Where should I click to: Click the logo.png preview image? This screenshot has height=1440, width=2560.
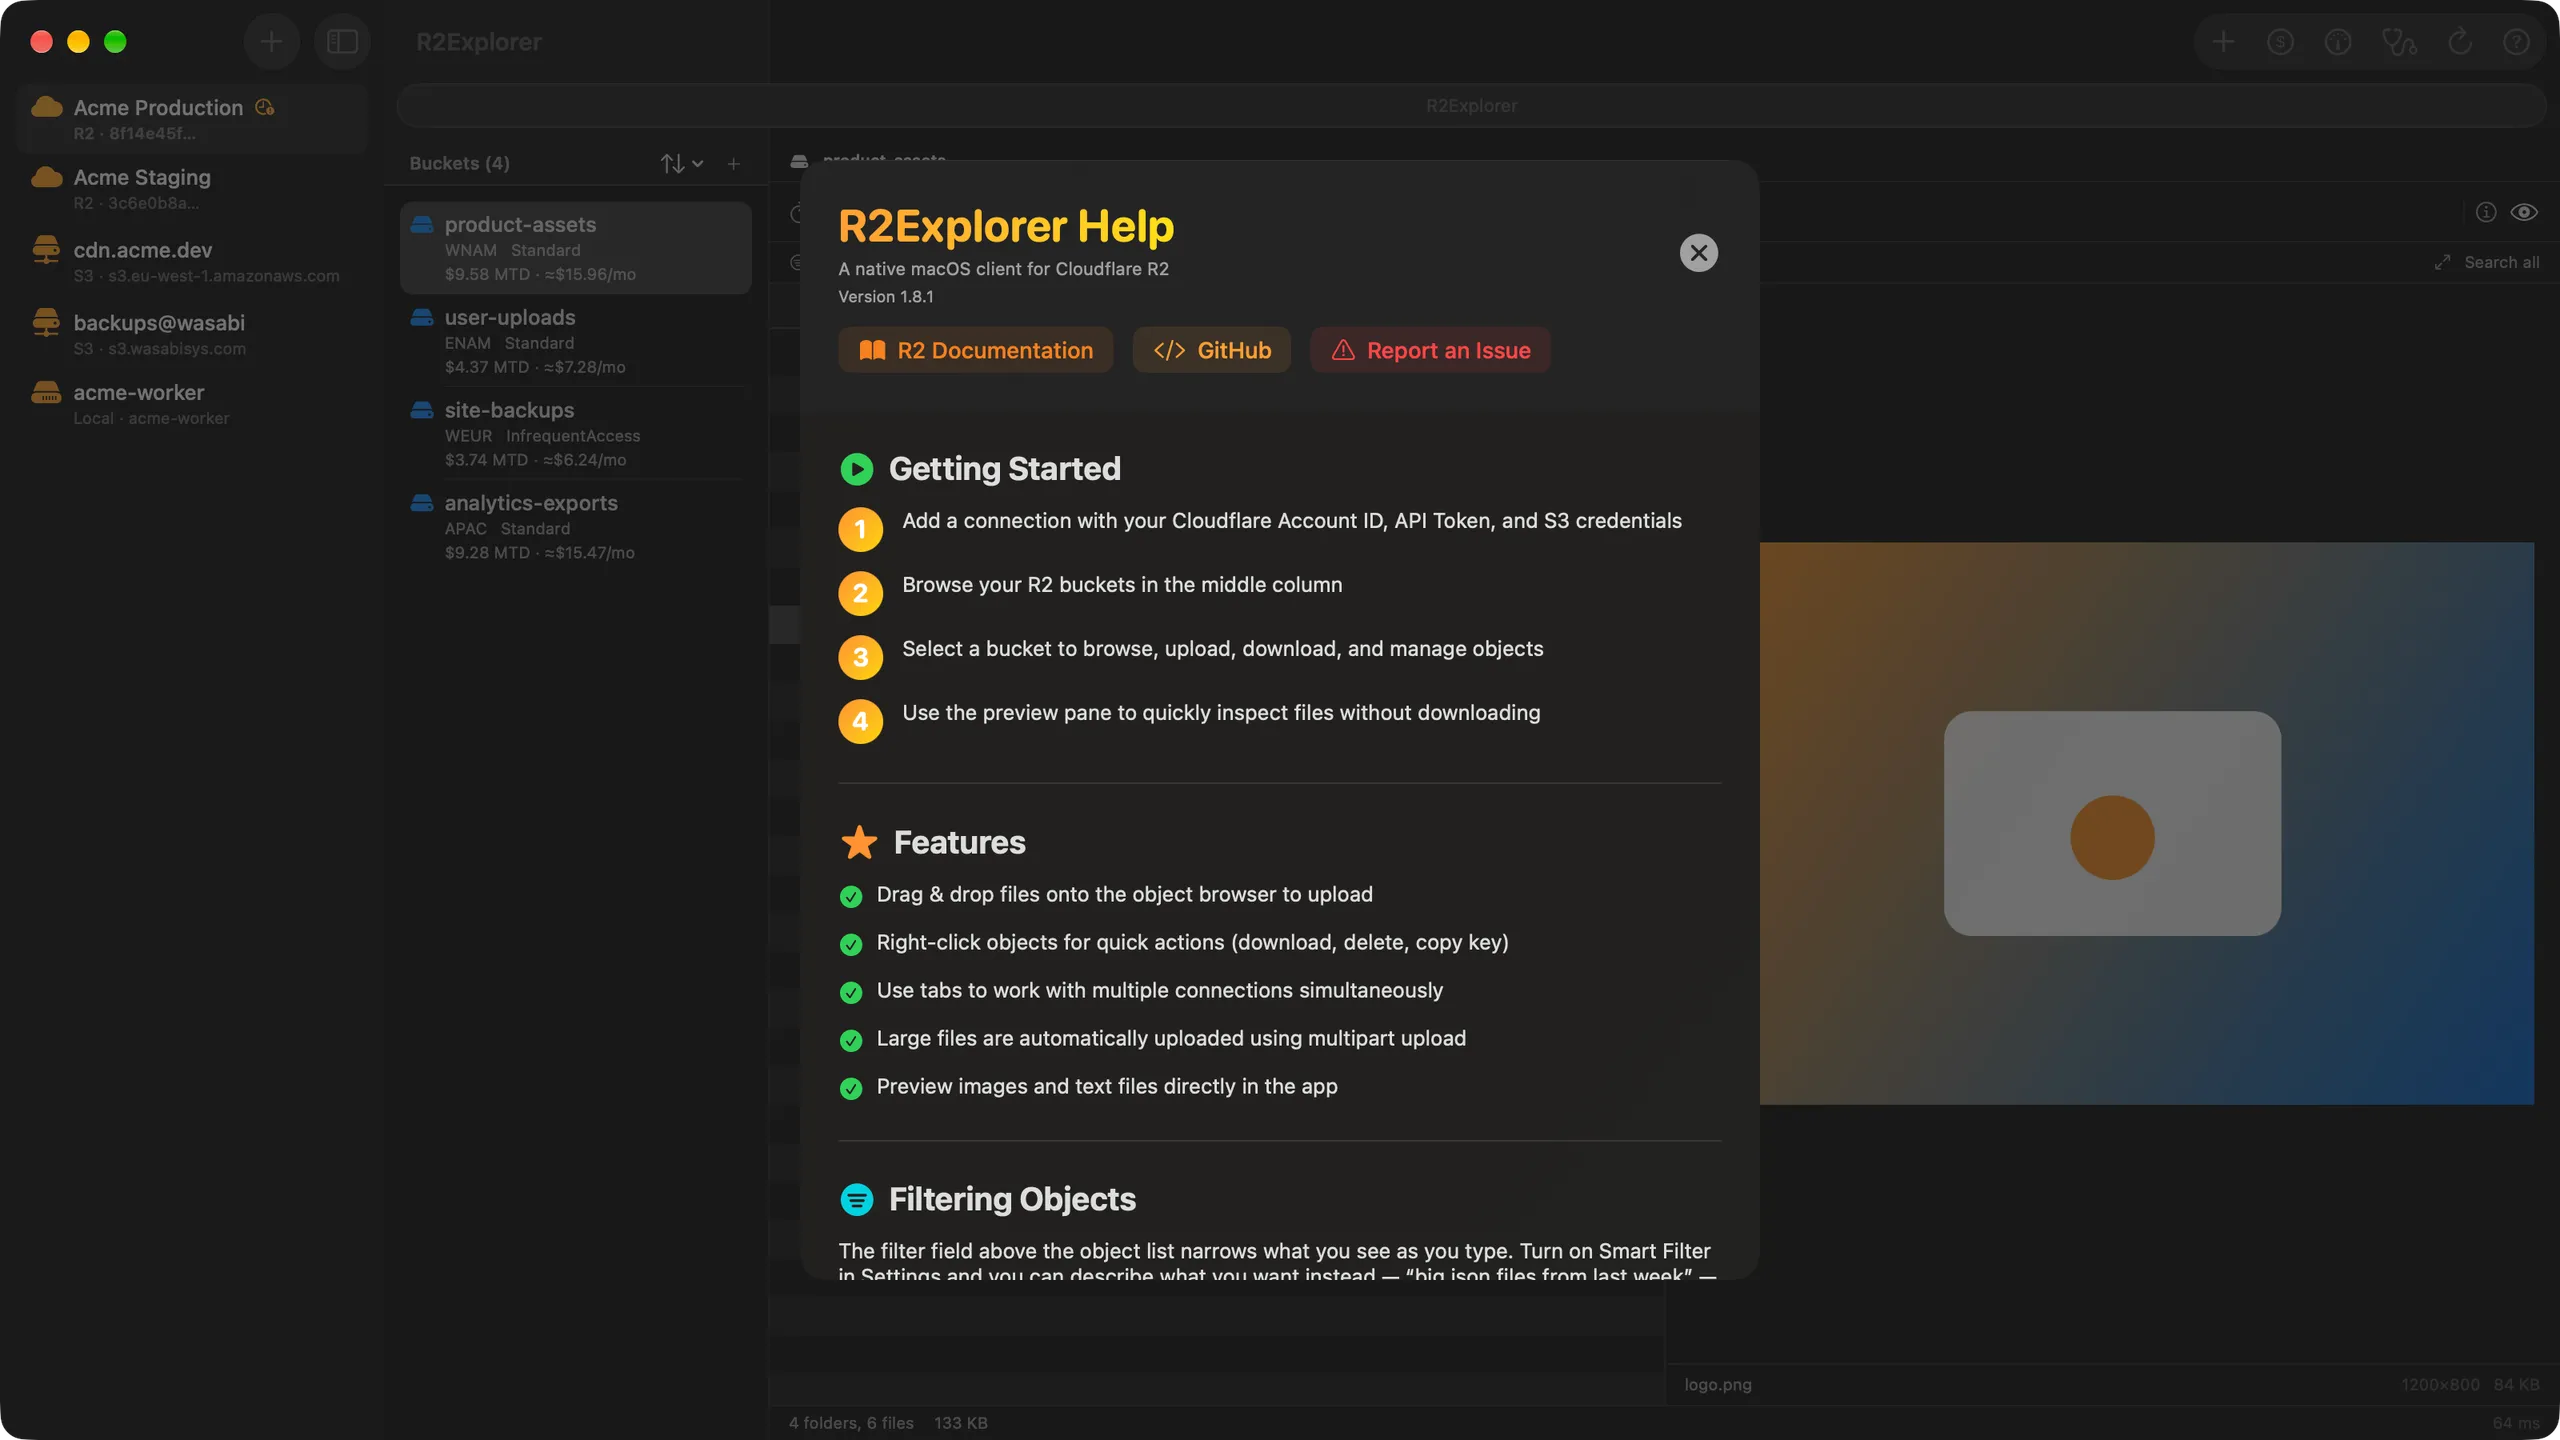2146,823
